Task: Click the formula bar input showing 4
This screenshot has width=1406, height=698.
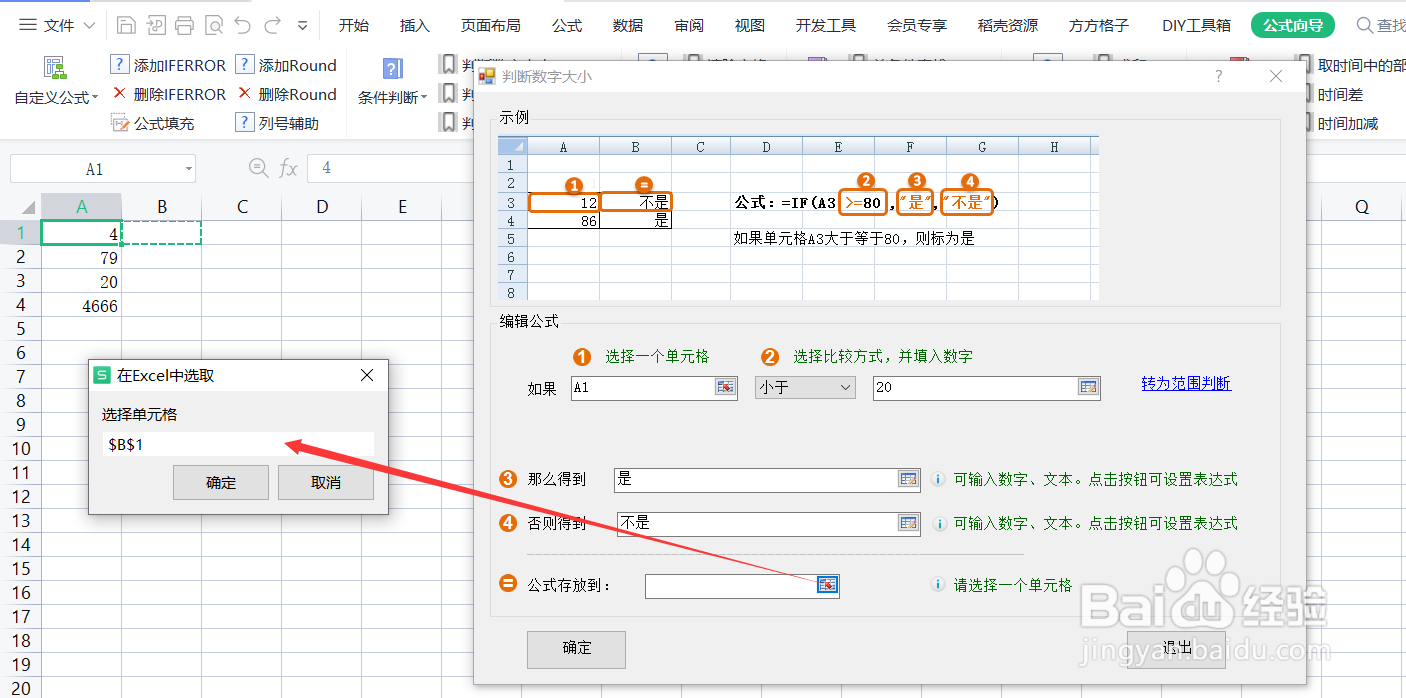Action: click(x=391, y=168)
